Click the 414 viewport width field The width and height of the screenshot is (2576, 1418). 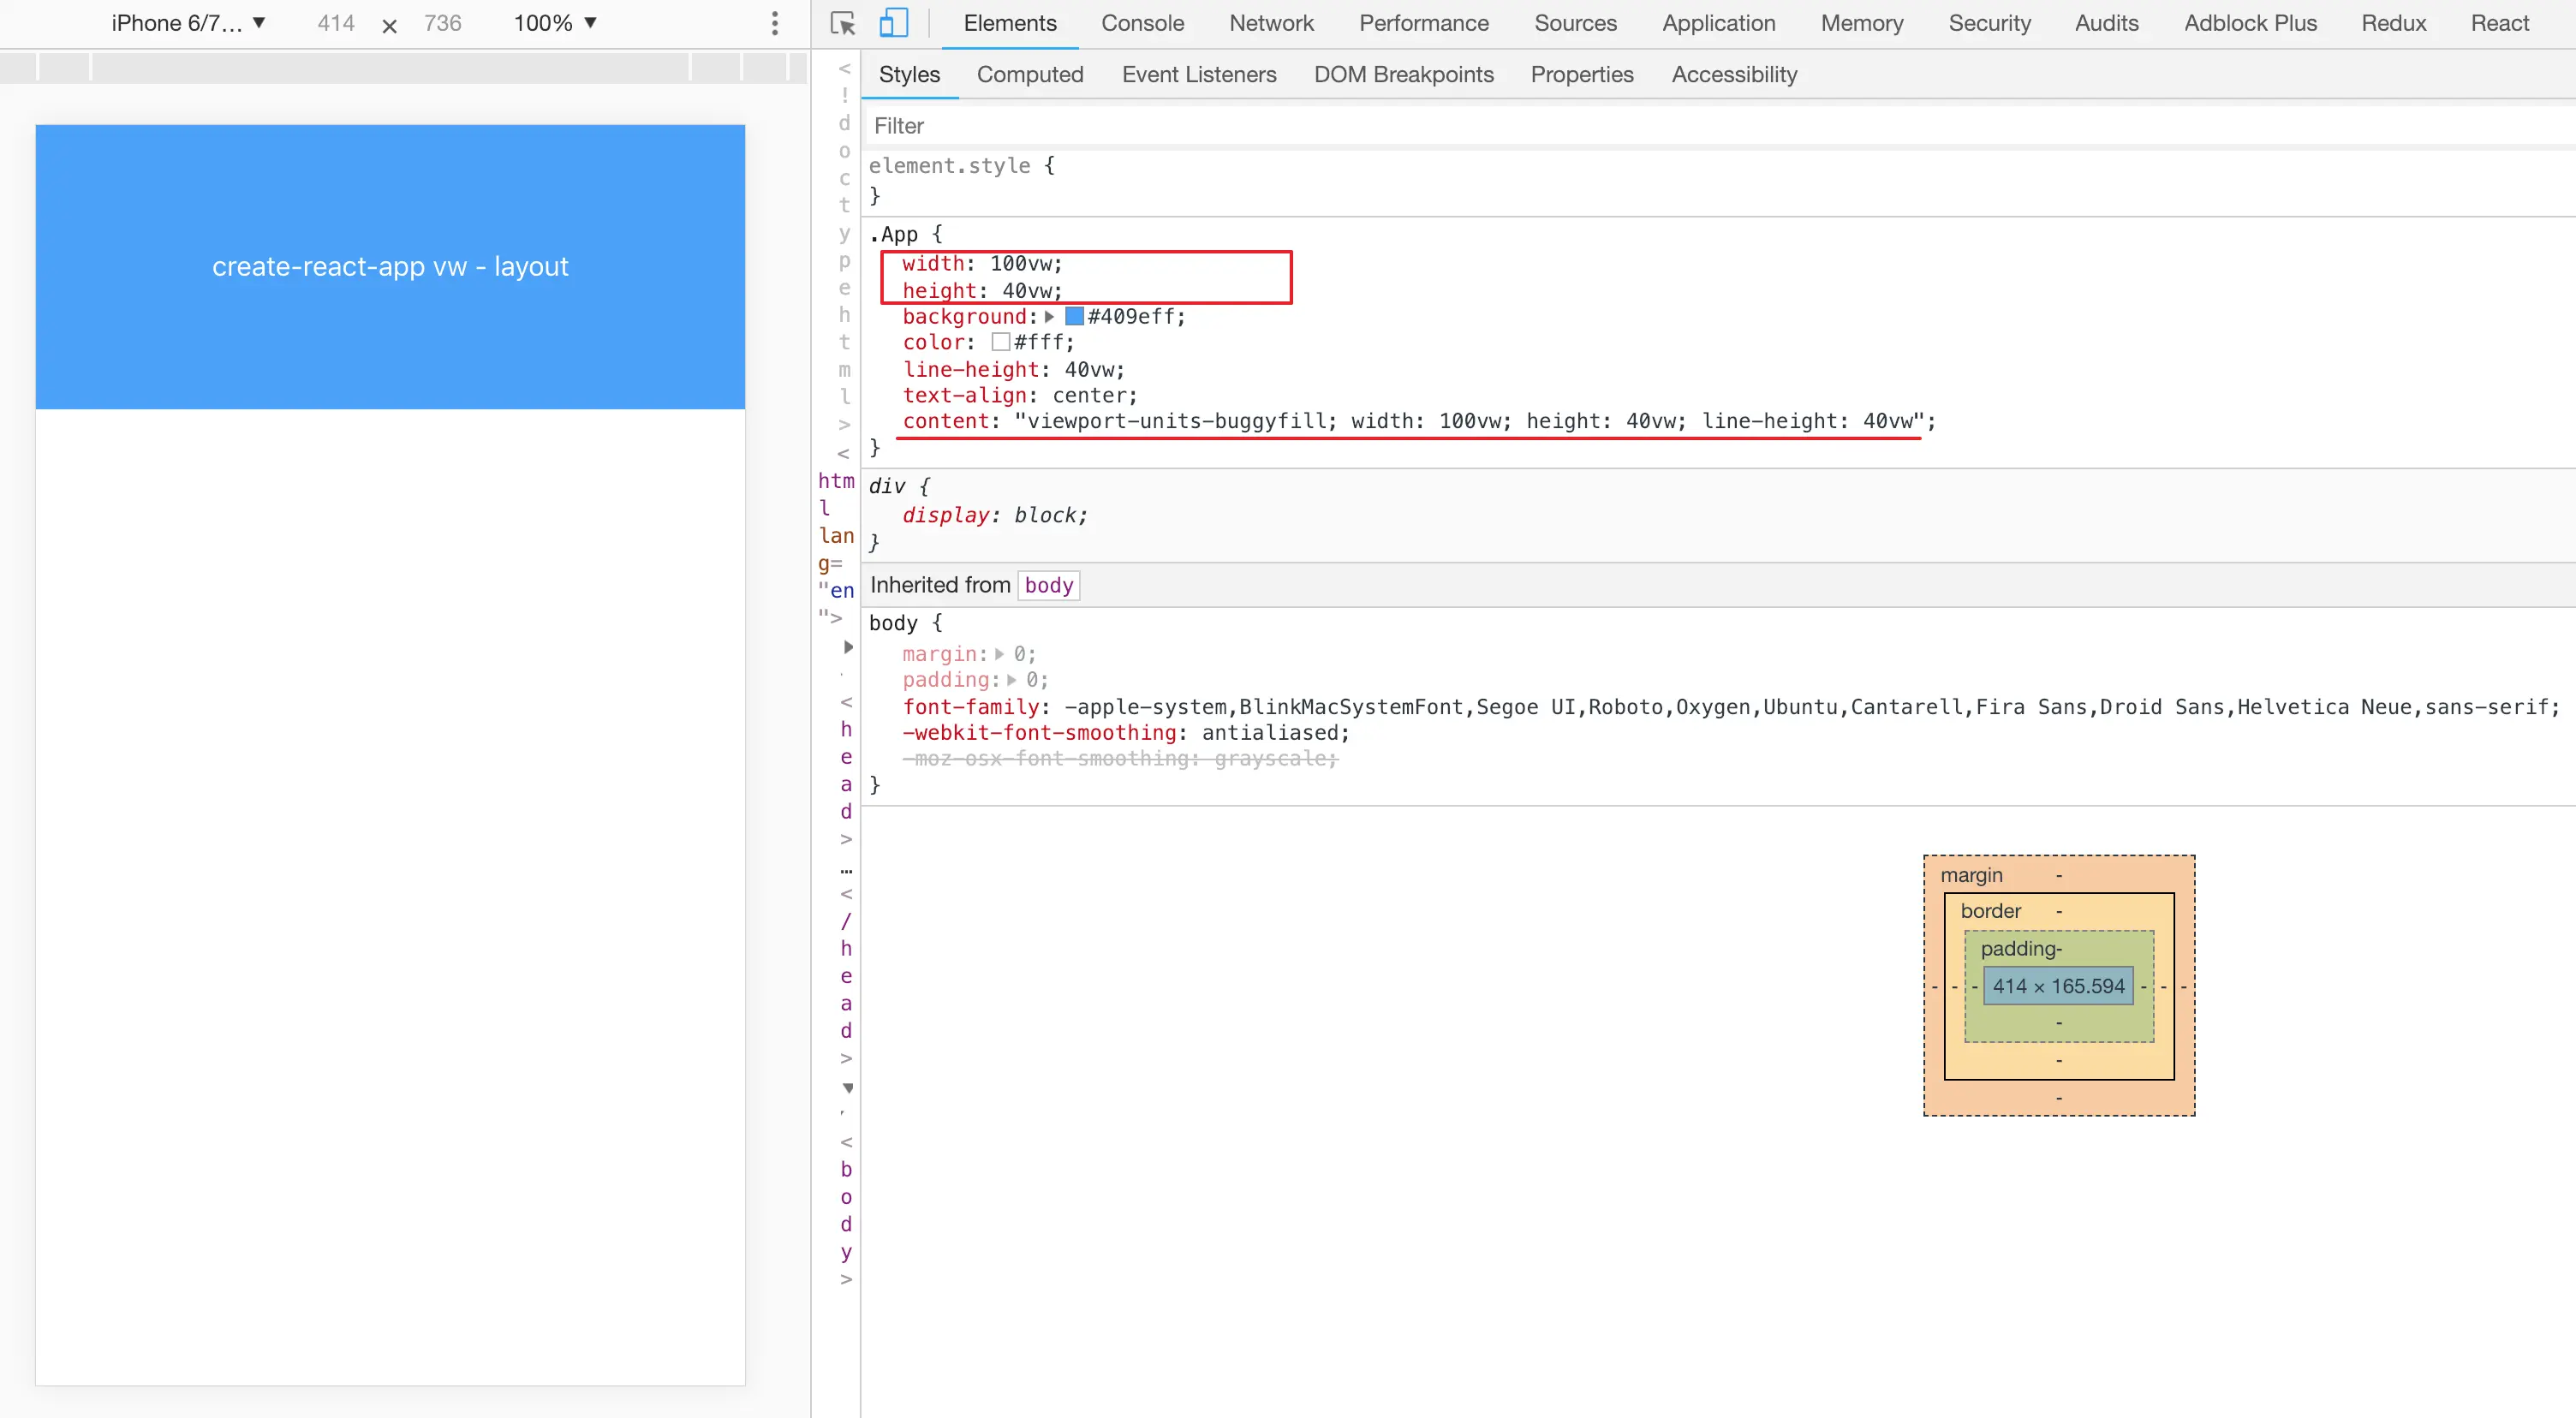tap(336, 23)
